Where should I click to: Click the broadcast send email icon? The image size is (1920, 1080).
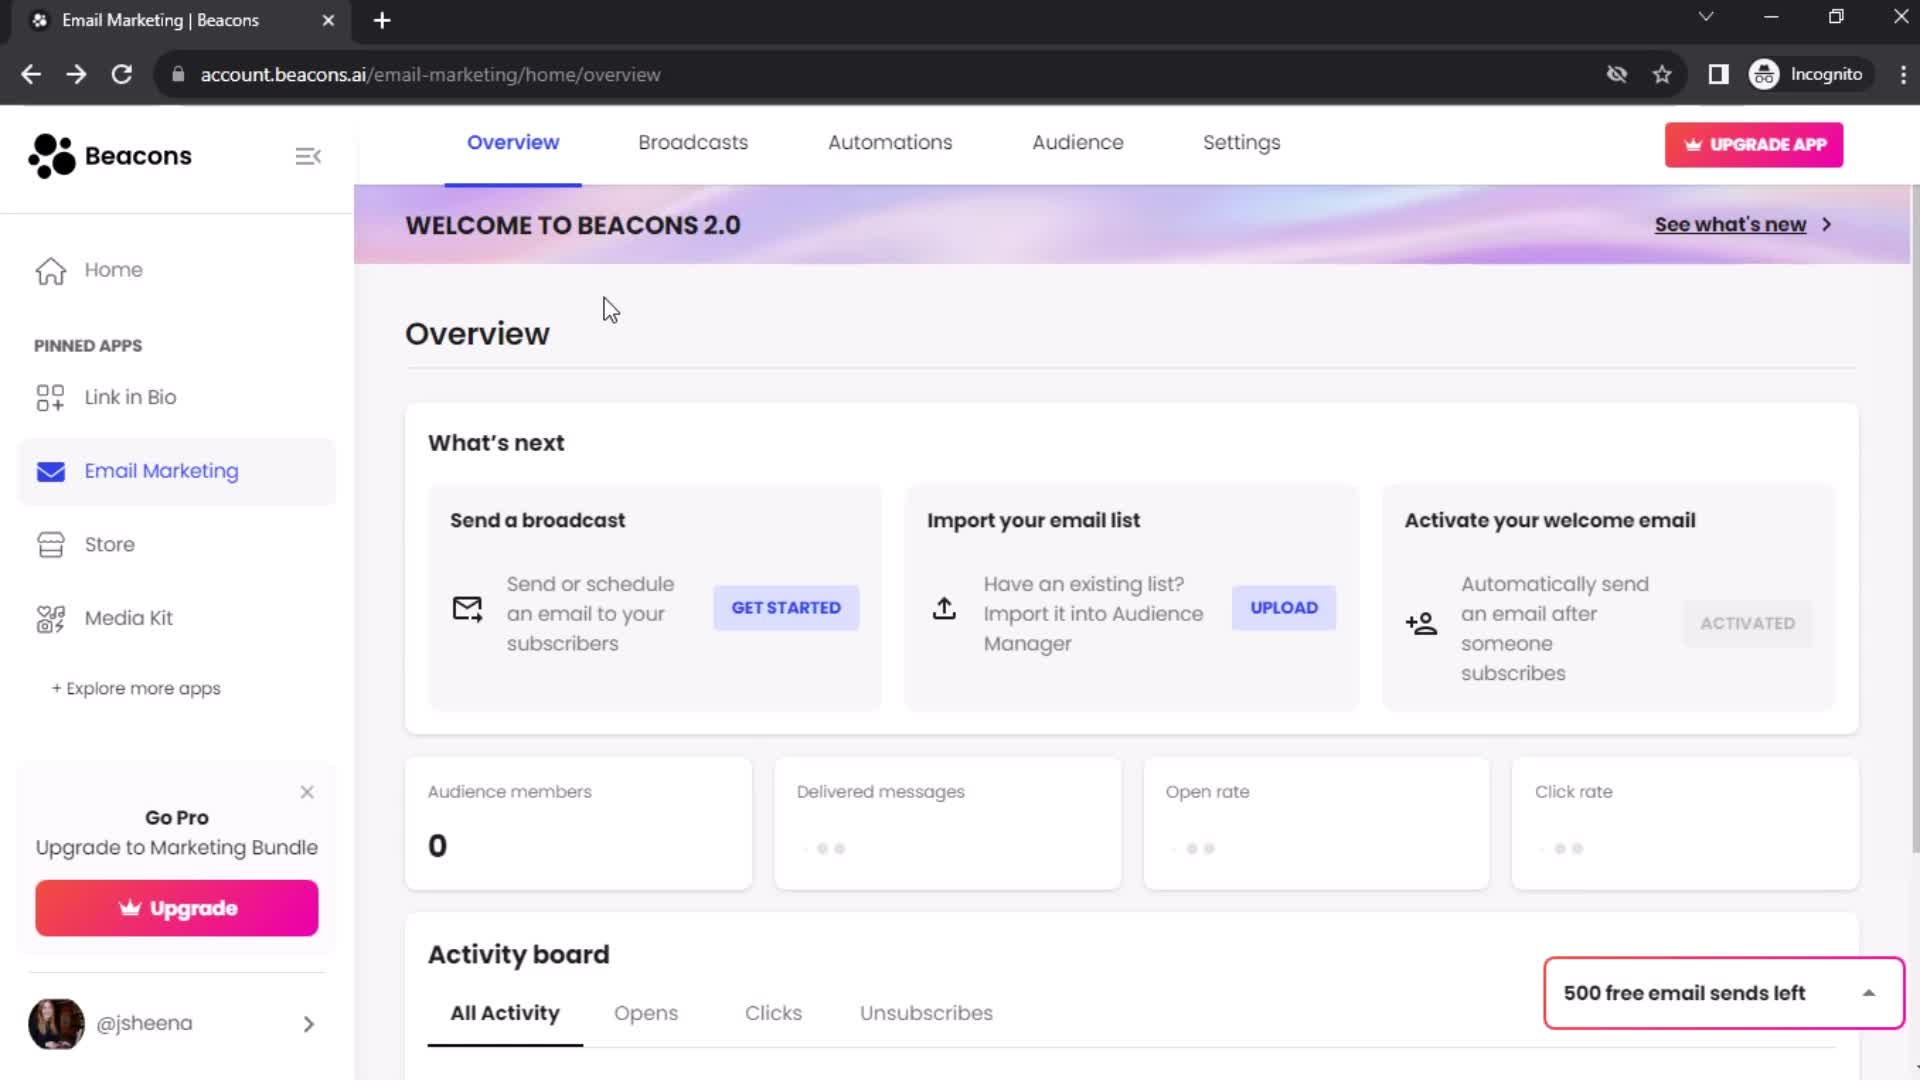click(x=468, y=609)
